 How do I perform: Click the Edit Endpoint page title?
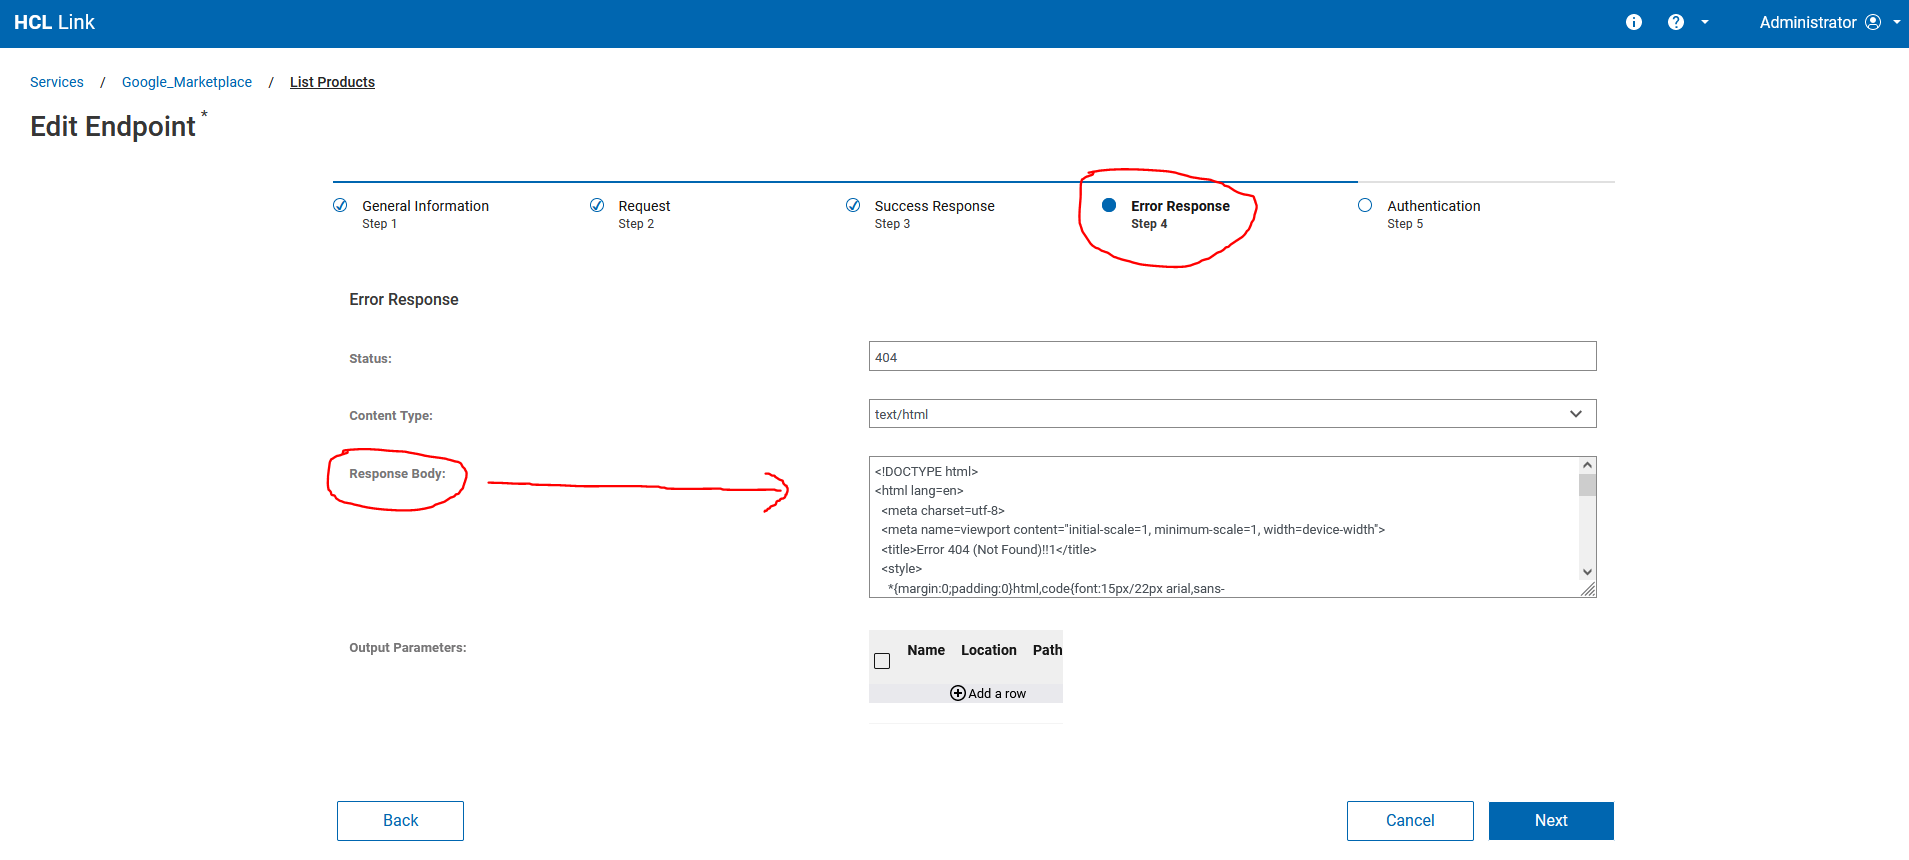tap(113, 126)
